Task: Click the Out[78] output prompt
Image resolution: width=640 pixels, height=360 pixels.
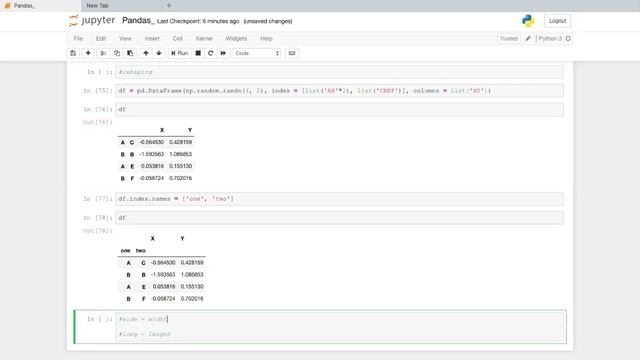Action: coord(98,231)
